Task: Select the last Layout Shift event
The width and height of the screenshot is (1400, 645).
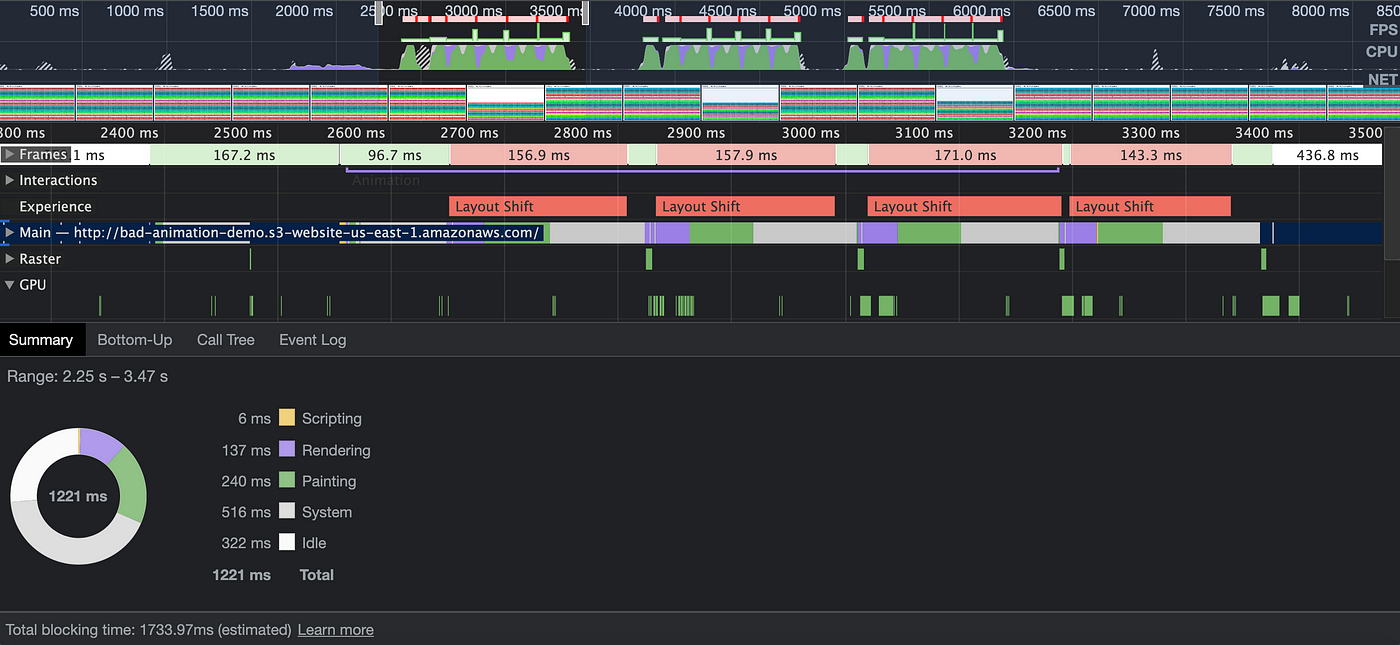Action: 1149,206
